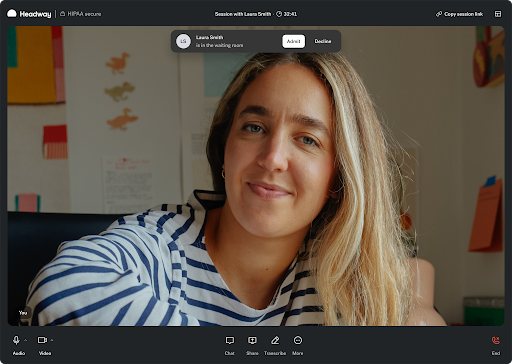Click 'is in the waiting room' text

tap(219, 45)
